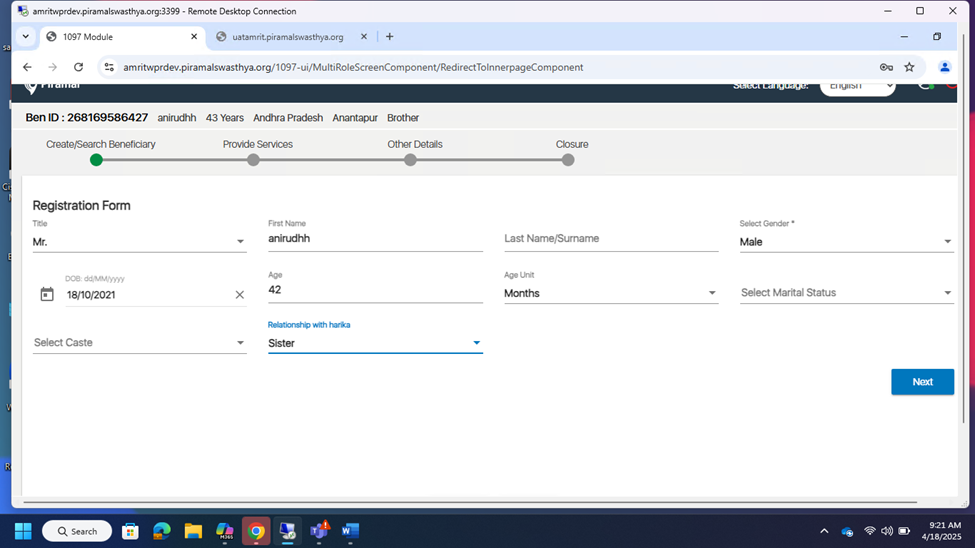Screen dimensions: 975x548
Task: Open the password key icon
Action: [x=886, y=67]
